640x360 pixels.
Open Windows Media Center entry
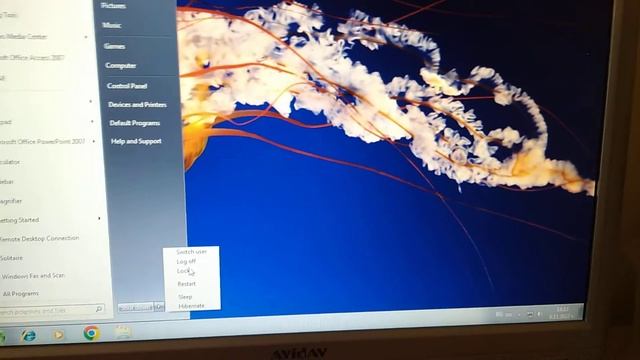[23, 36]
